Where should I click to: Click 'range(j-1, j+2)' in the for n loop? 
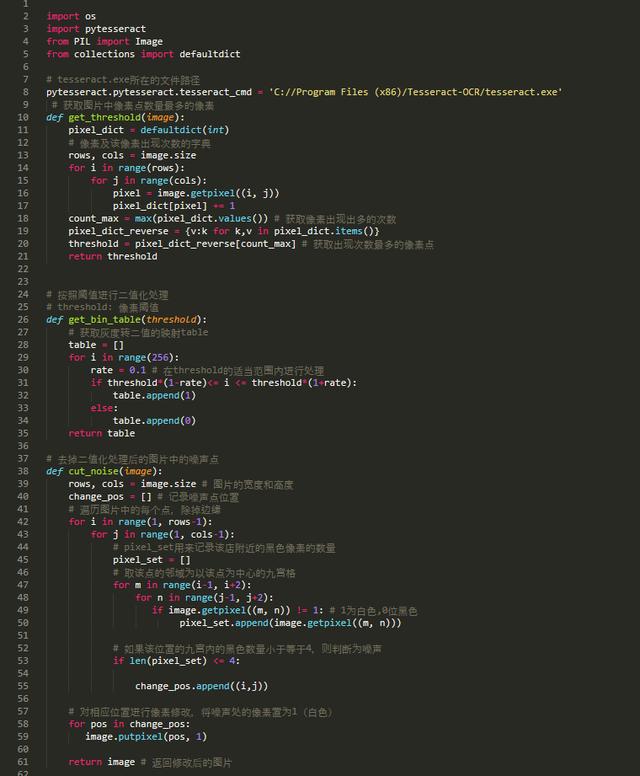tap(226, 598)
